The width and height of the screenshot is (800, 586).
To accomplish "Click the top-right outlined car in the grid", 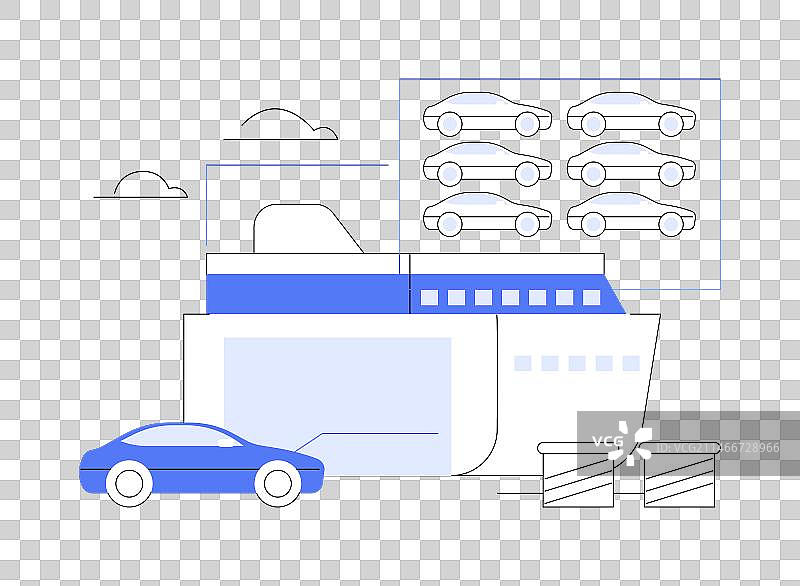I will click(x=631, y=115).
